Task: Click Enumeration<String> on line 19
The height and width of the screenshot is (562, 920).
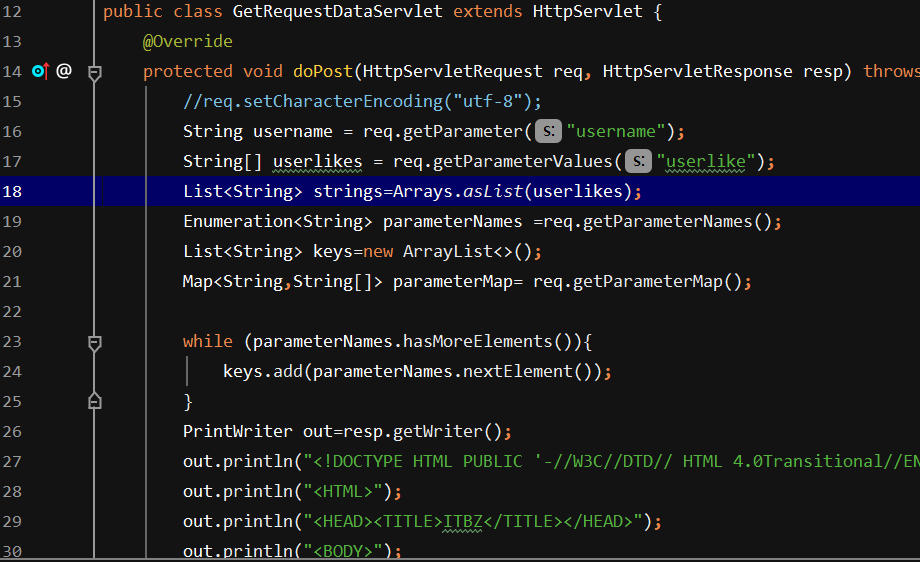Action: point(278,221)
